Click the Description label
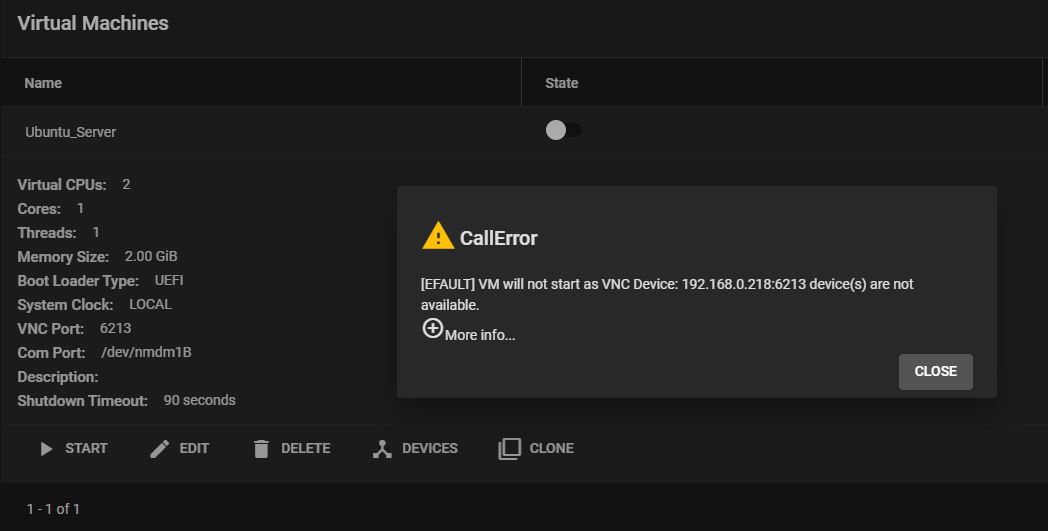The height and width of the screenshot is (531, 1048). (57, 377)
